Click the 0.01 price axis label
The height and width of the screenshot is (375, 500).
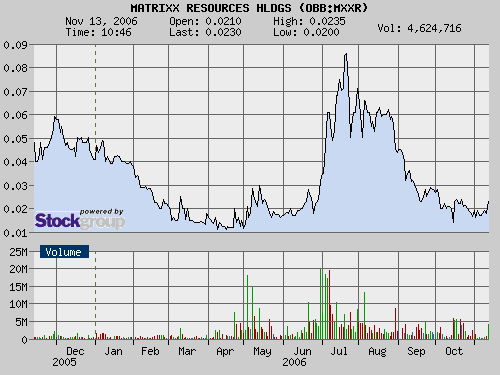[15, 233]
